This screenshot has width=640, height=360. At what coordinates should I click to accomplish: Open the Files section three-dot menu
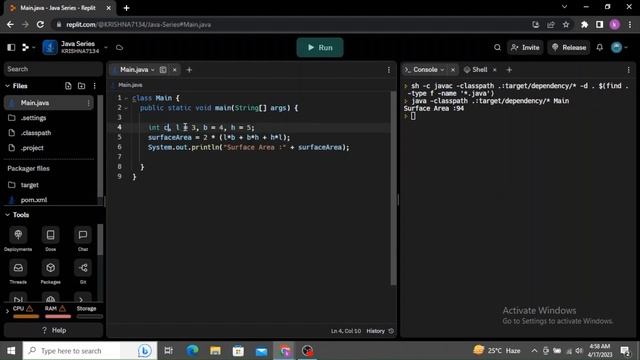95,86
